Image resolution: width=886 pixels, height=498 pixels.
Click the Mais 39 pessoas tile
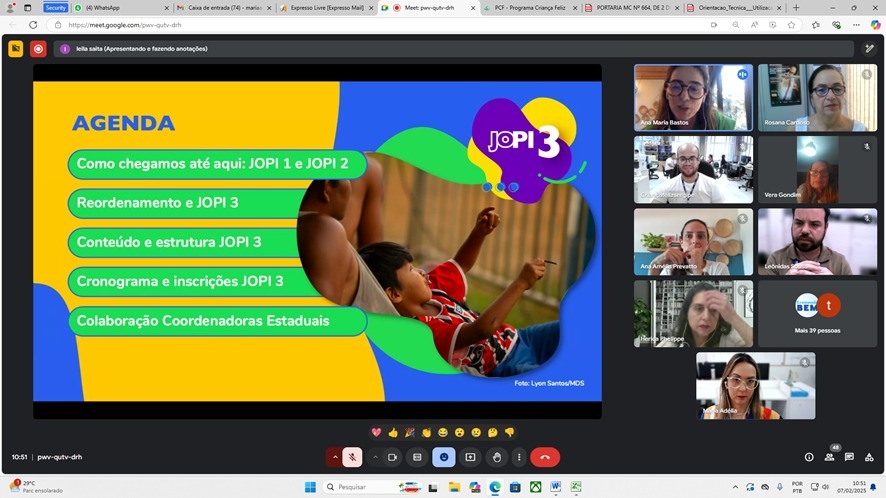click(817, 313)
